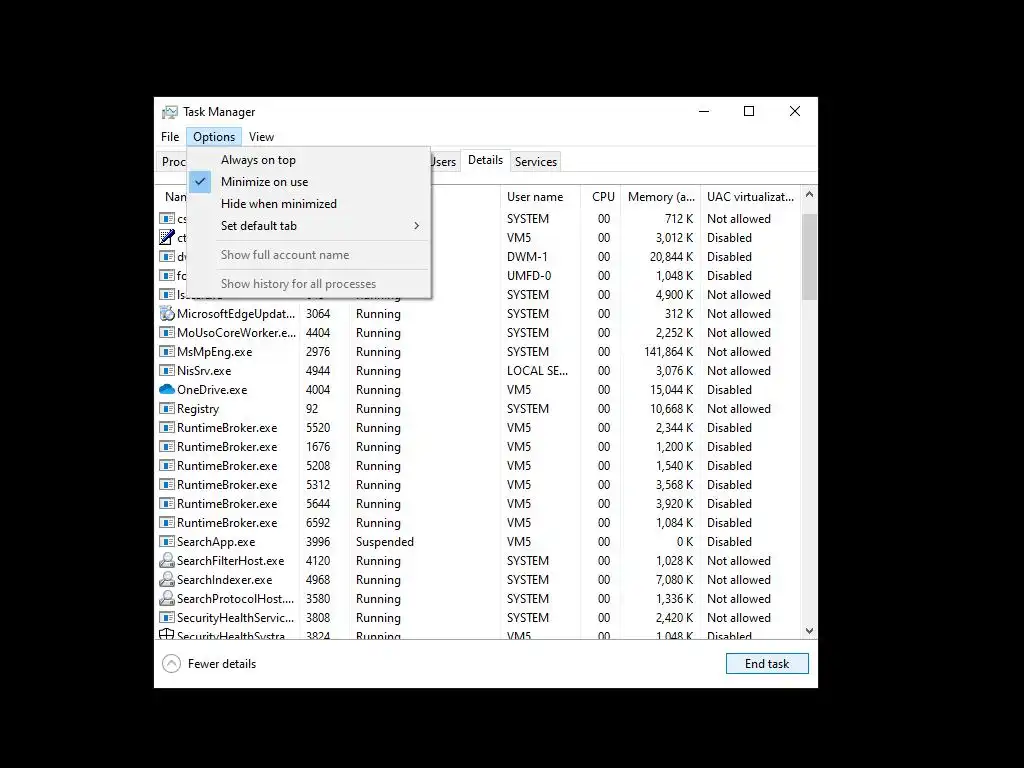Click the 141,864 K memory value

(669, 351)
